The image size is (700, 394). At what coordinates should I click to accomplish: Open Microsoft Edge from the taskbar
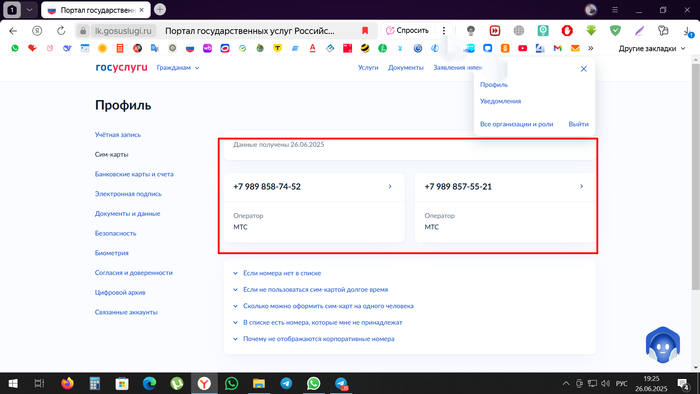pos(149,383)
